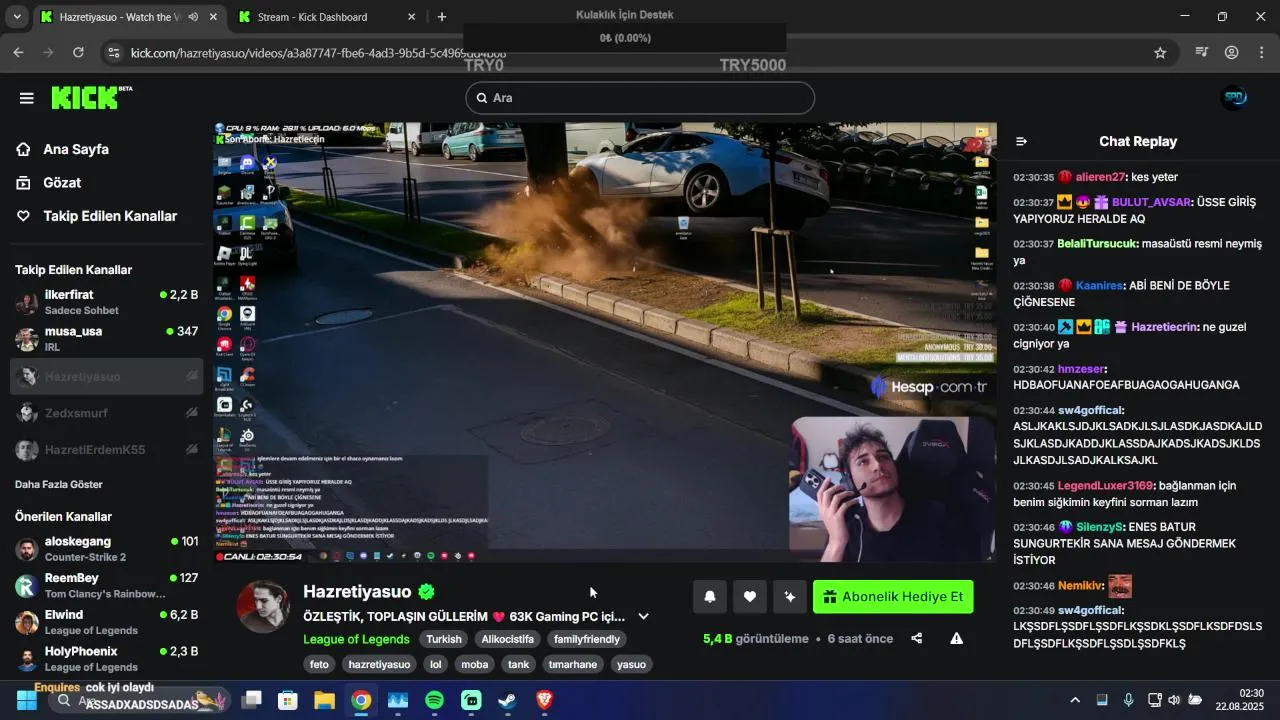1280x720 pixels.
Task: Click the heart follow button
Action: coord(750,597)
